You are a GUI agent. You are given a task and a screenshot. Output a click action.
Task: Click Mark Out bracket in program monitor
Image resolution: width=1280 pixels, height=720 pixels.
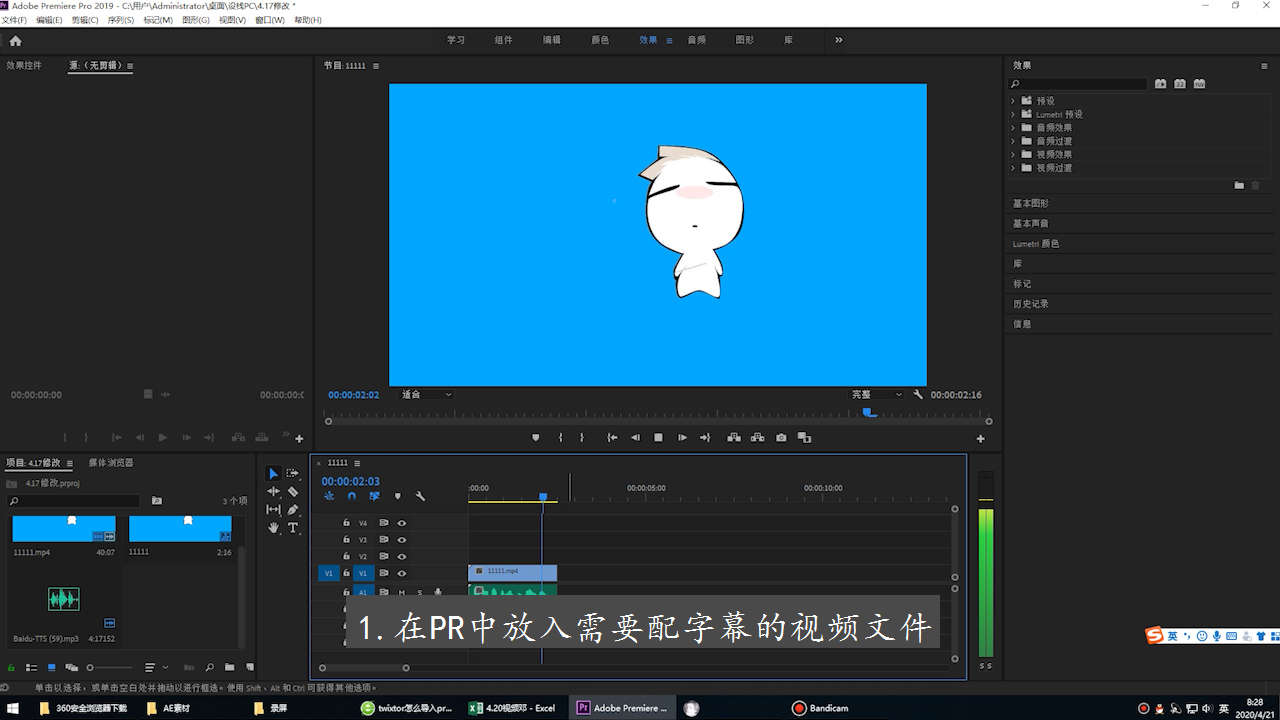[x=582, y=438]
